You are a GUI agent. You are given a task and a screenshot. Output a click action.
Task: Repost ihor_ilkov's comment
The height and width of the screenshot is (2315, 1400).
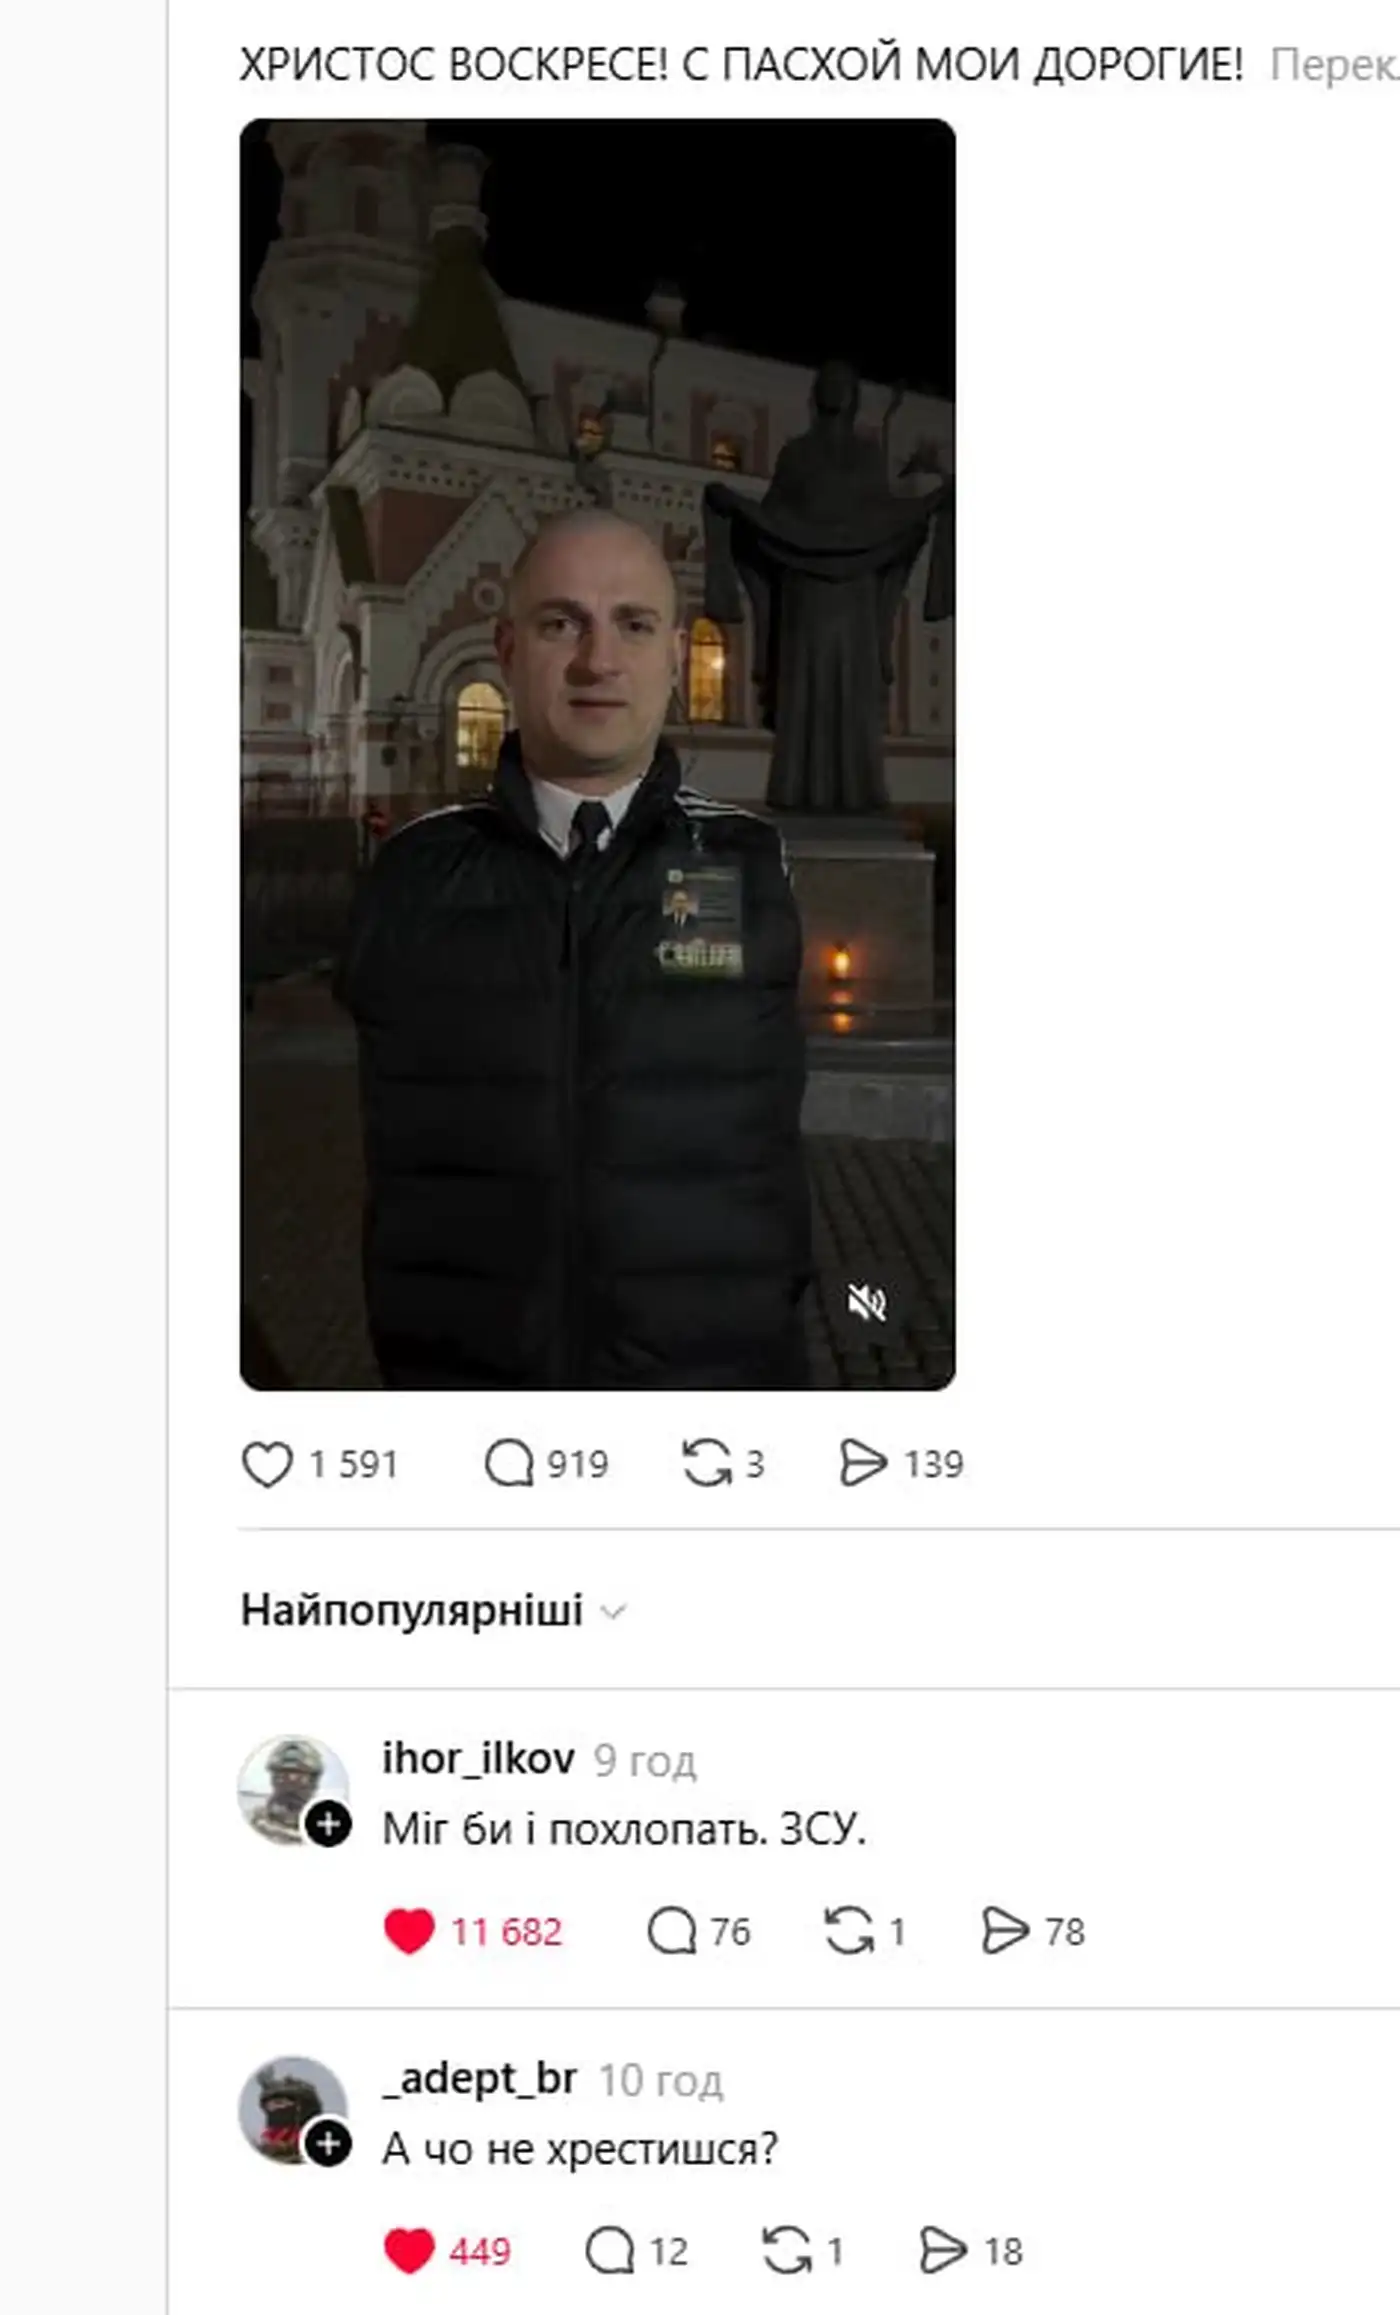pos(849,1931)
